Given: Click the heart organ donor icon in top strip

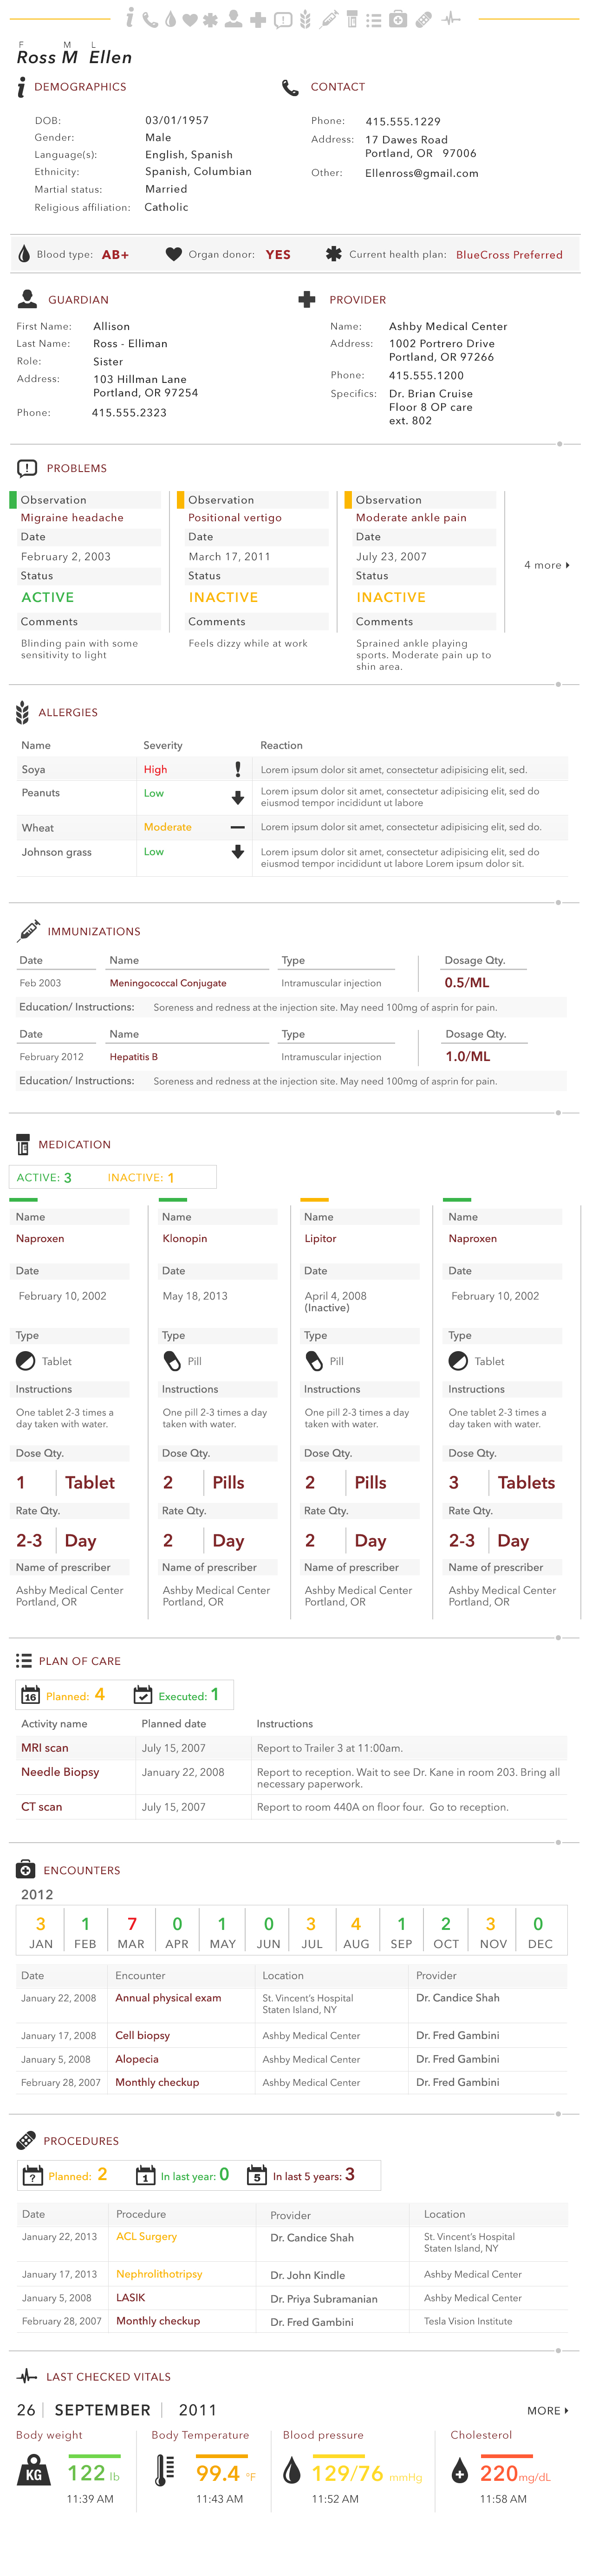Looking at the screenshot, I should 190,19.
